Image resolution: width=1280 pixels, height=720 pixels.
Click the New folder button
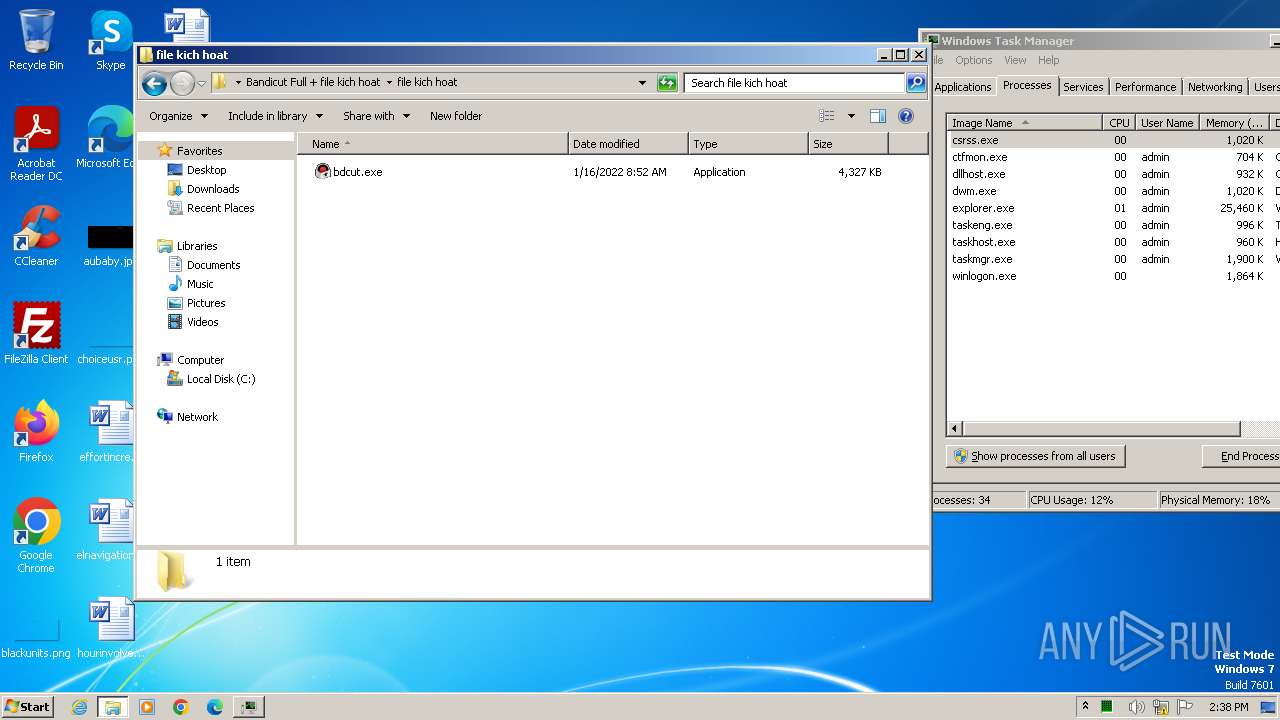(x=456, y=116)
